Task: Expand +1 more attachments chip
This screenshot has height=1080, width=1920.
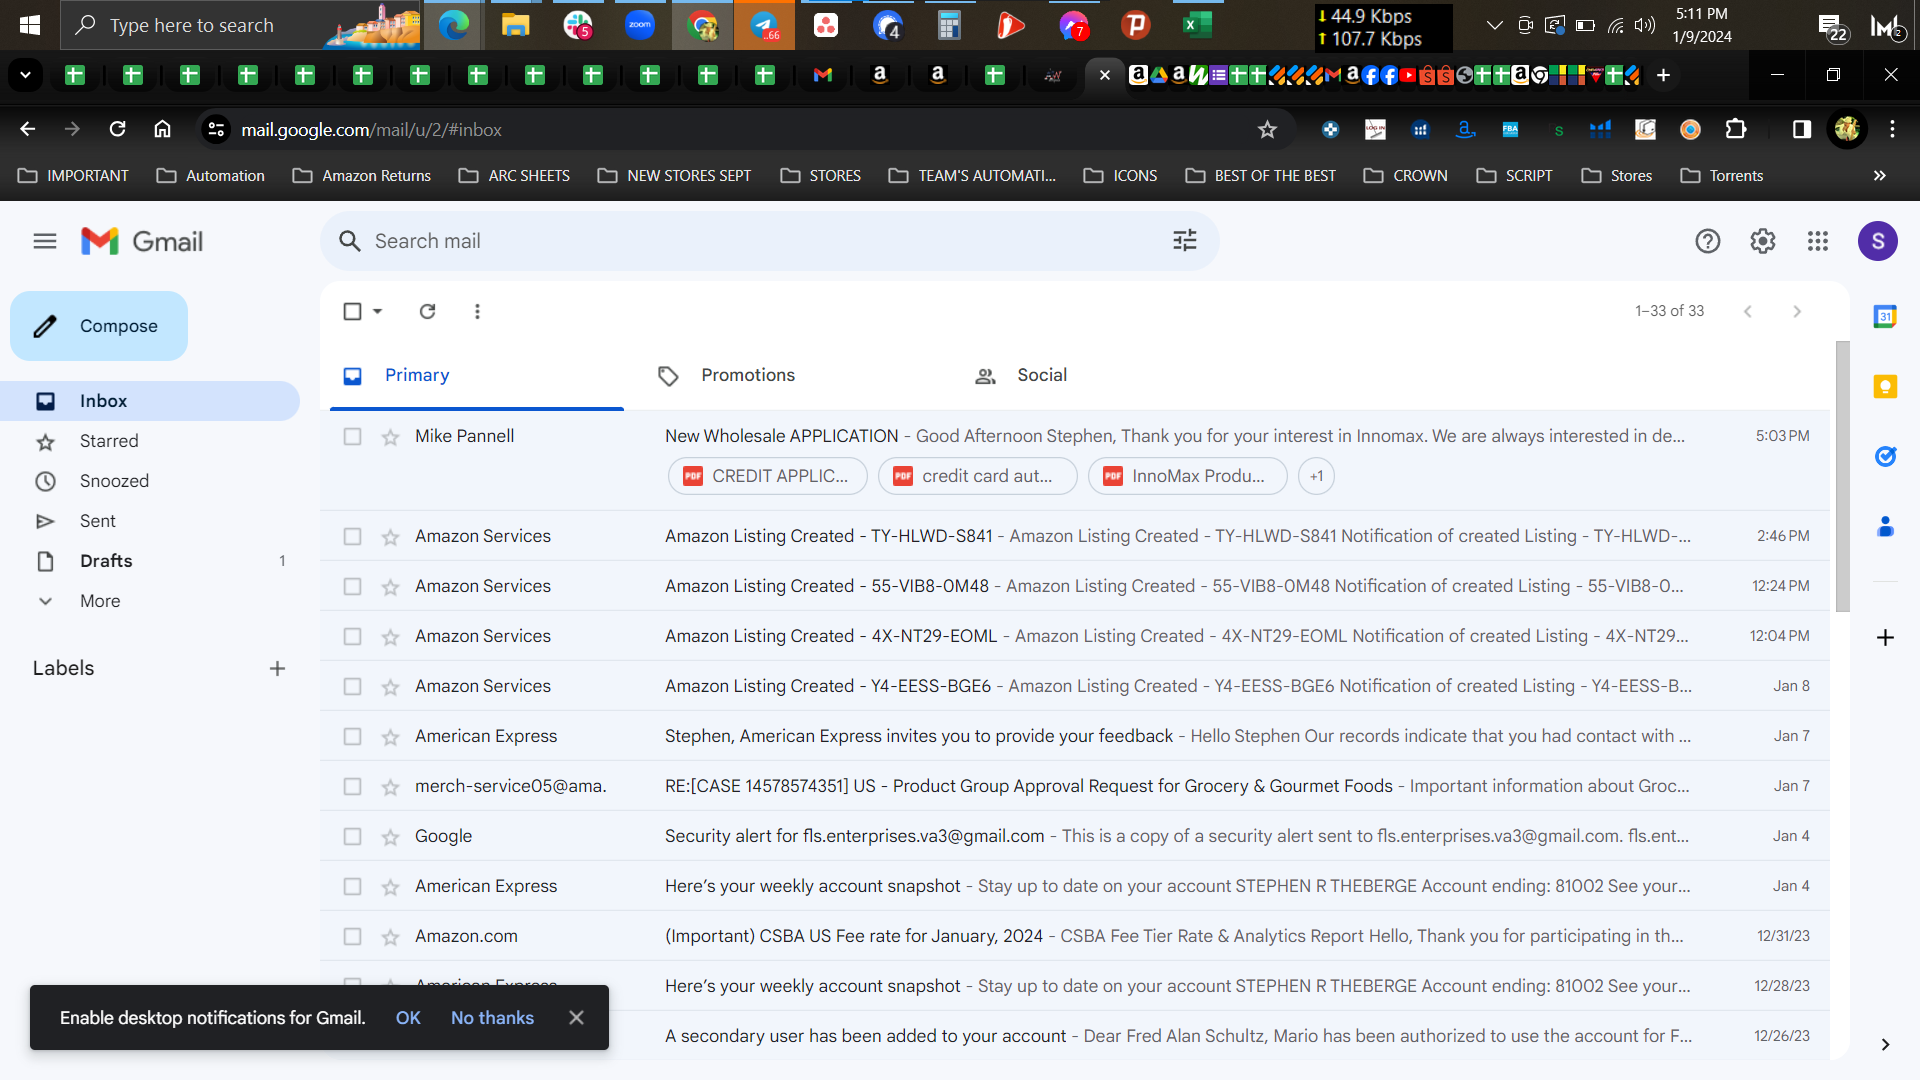Action: (1316, 476)
